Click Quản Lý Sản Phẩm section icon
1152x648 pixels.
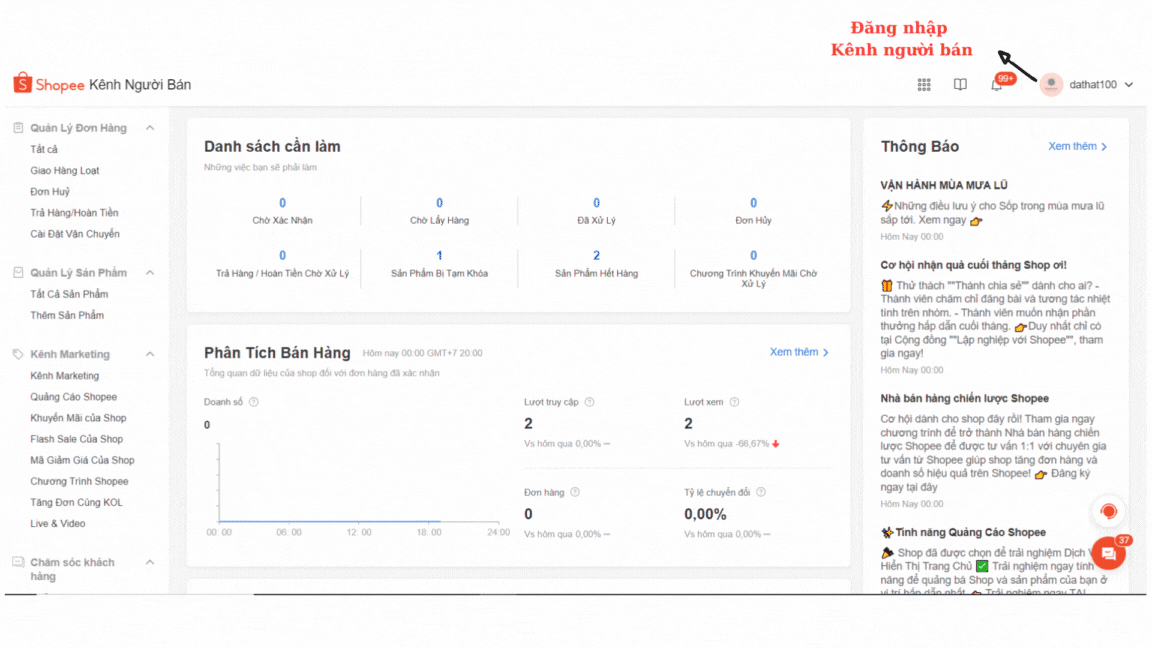(18, 273)
